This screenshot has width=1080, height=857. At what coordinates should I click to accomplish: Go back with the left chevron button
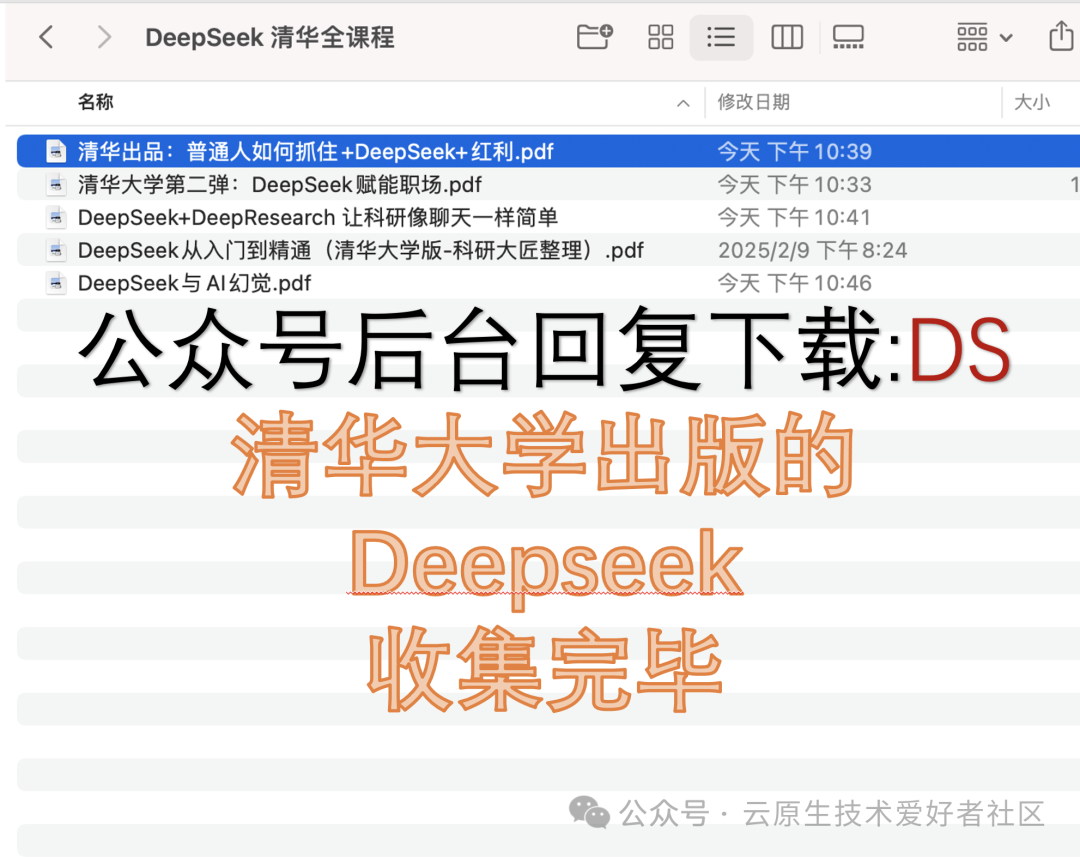46,37
